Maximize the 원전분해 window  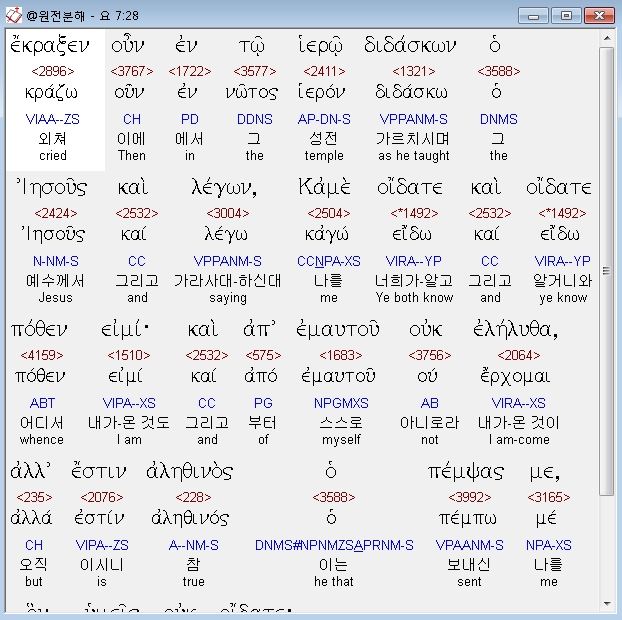pyautogui.click(x=566, y=16)
